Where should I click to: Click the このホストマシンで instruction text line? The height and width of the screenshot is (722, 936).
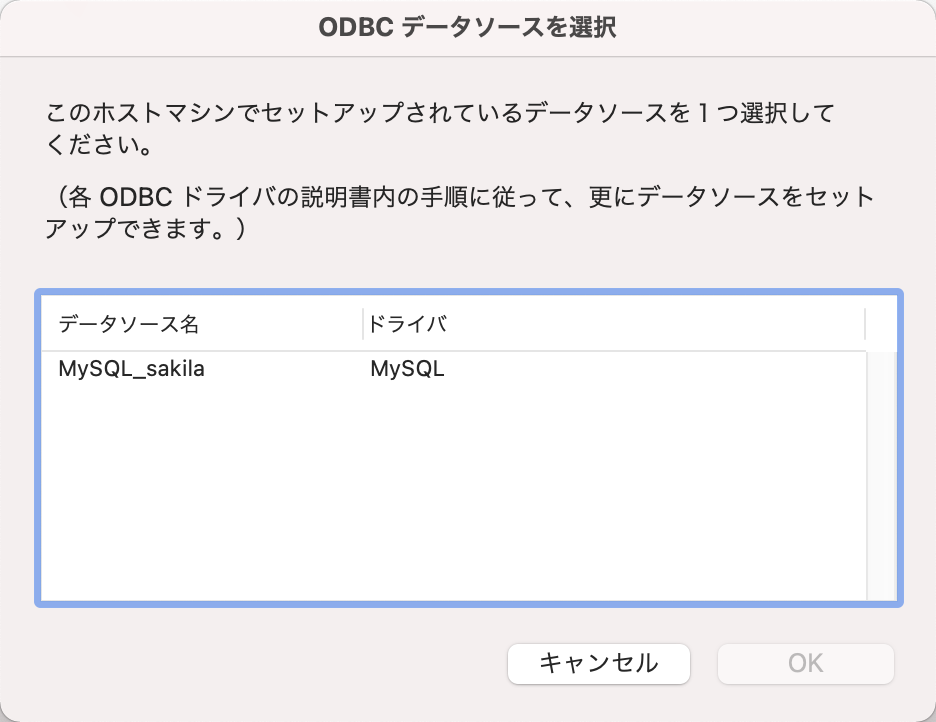[x=440, y=113]
